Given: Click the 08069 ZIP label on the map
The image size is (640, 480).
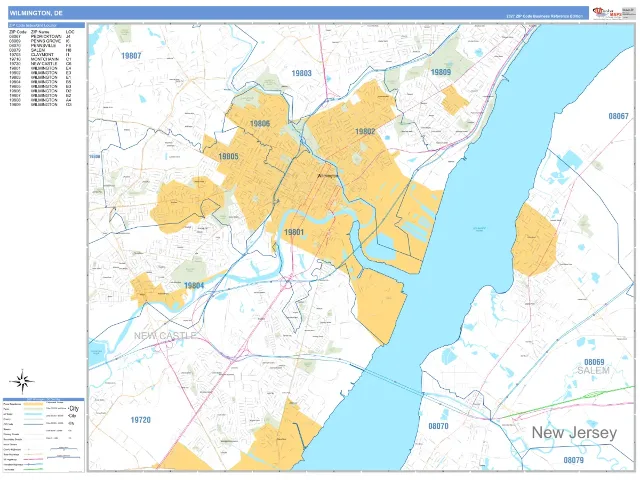Looking at the screenshot, I should click(x=594, y=362).
